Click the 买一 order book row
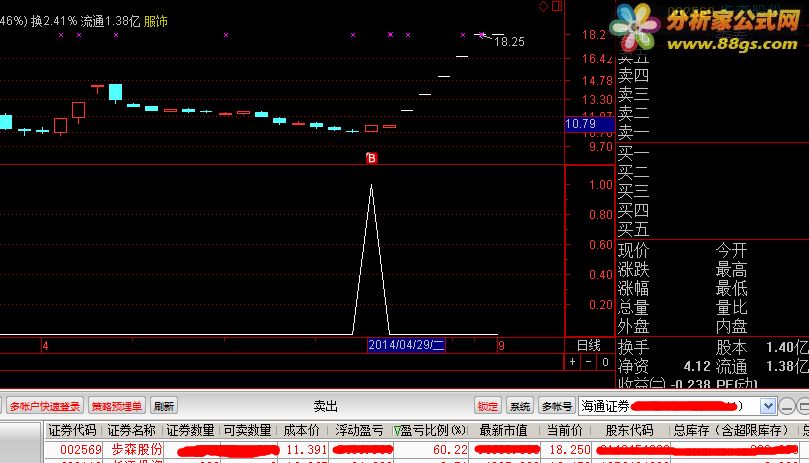Viewport: 809px width, 463px height. 633,153
